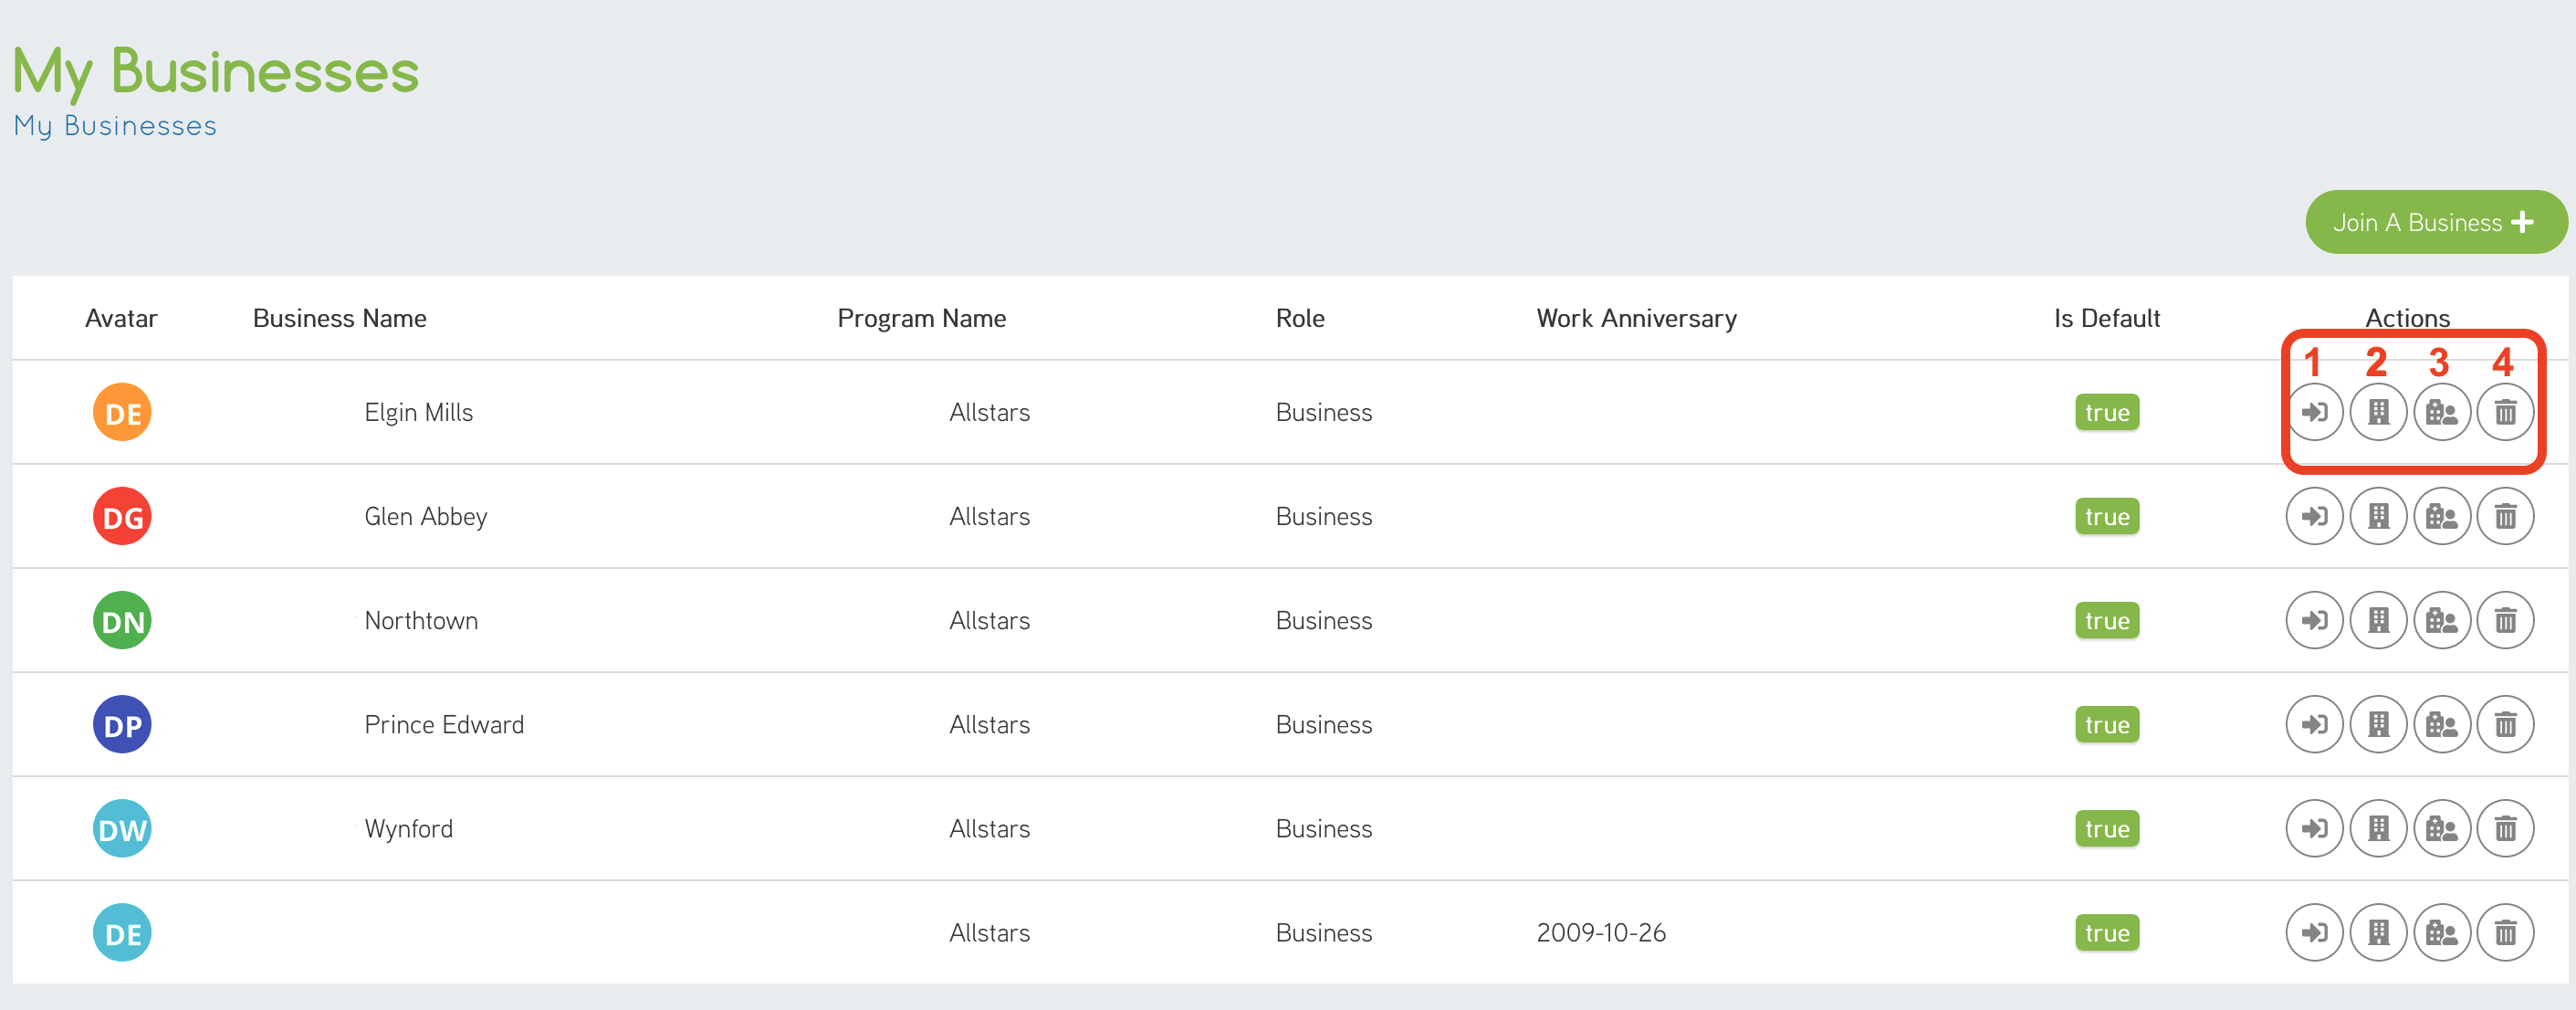This screenshot has width=2576, height=1010.
Task: Click the orange DE avatar
Action: click(x=122, y=412)
